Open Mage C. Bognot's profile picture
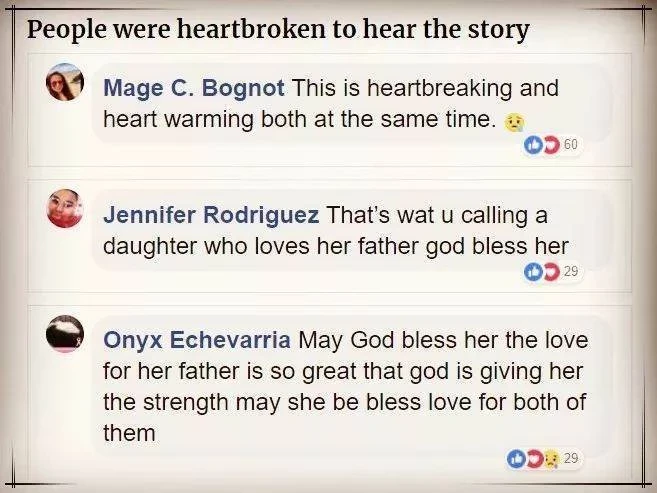 (x=65, y=83)
